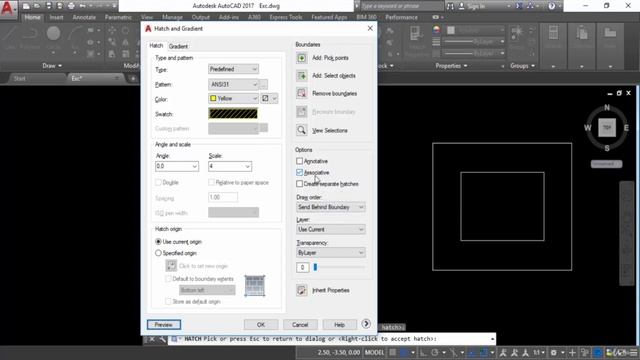Switch to the Gradient tab

(178, 46)
